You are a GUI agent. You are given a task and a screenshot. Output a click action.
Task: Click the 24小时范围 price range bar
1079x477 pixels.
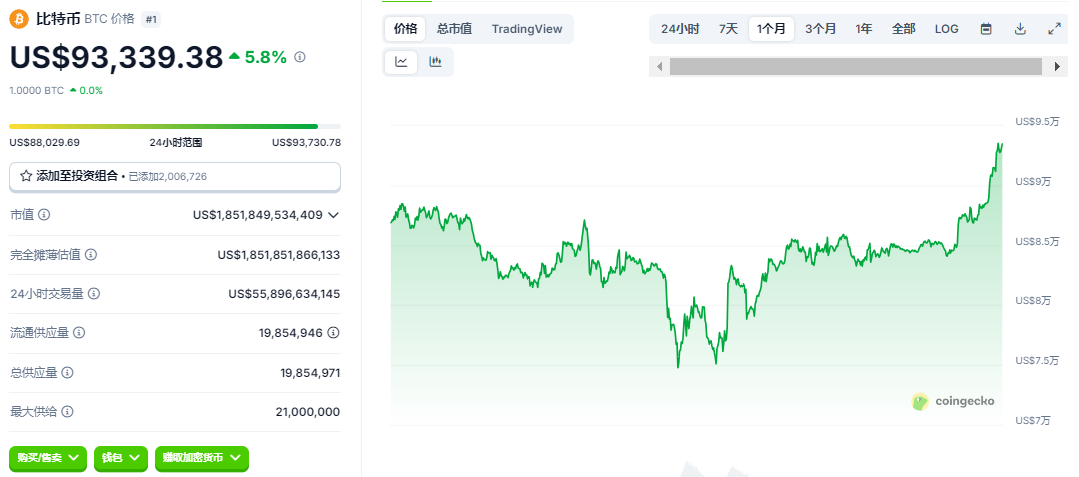click(175, 127)
